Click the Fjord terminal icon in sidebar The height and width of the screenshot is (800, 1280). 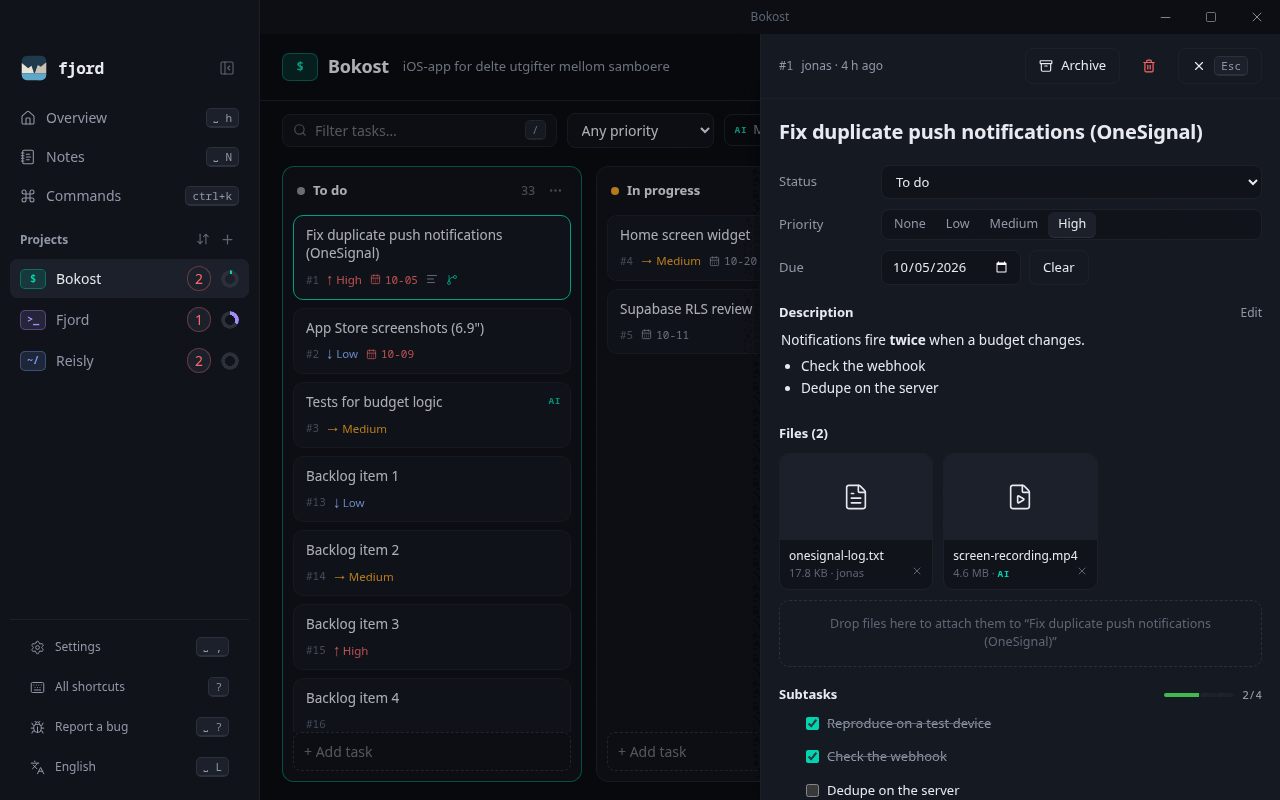point(33,320)
